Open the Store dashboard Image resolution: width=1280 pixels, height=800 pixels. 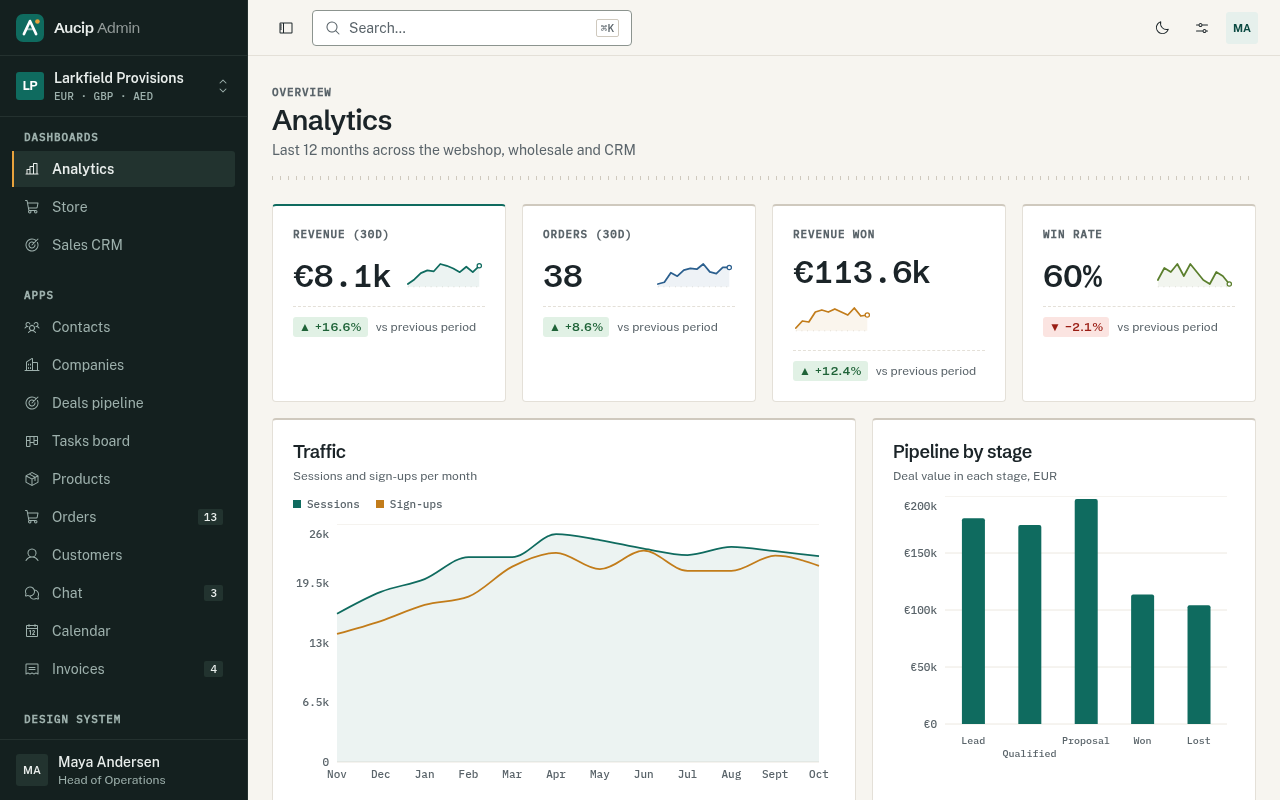(124, 207)
